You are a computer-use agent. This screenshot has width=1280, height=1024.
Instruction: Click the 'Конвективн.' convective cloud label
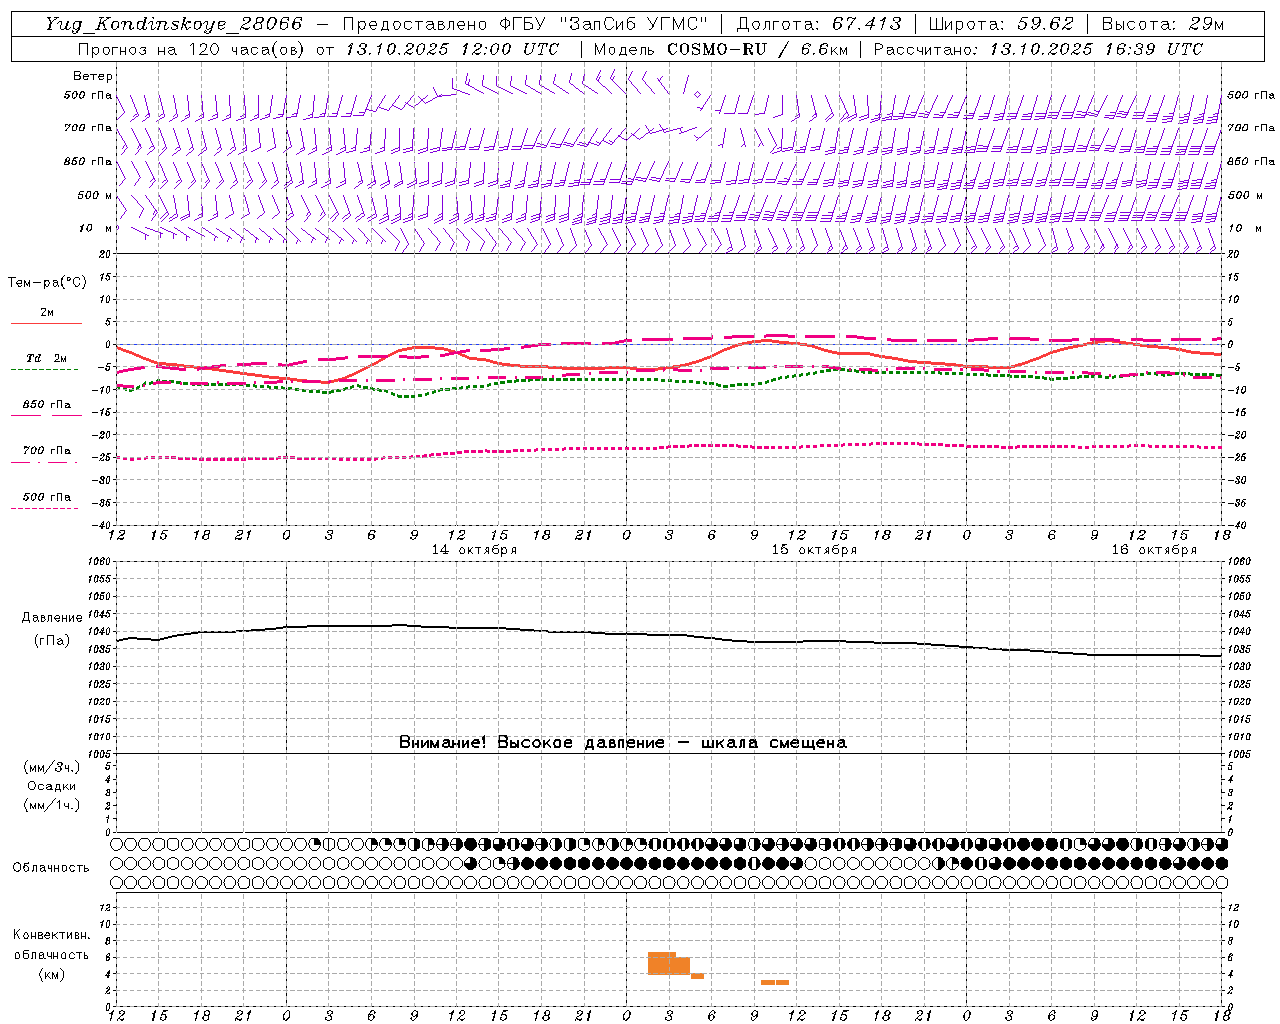point(51,935)
